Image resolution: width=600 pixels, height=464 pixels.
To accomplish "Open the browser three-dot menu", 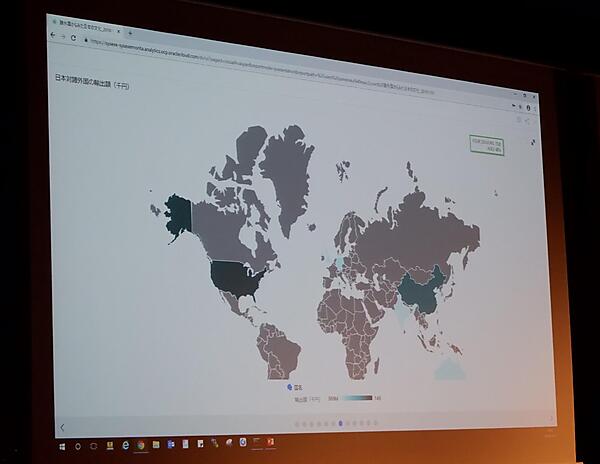I will click(535, 109).
